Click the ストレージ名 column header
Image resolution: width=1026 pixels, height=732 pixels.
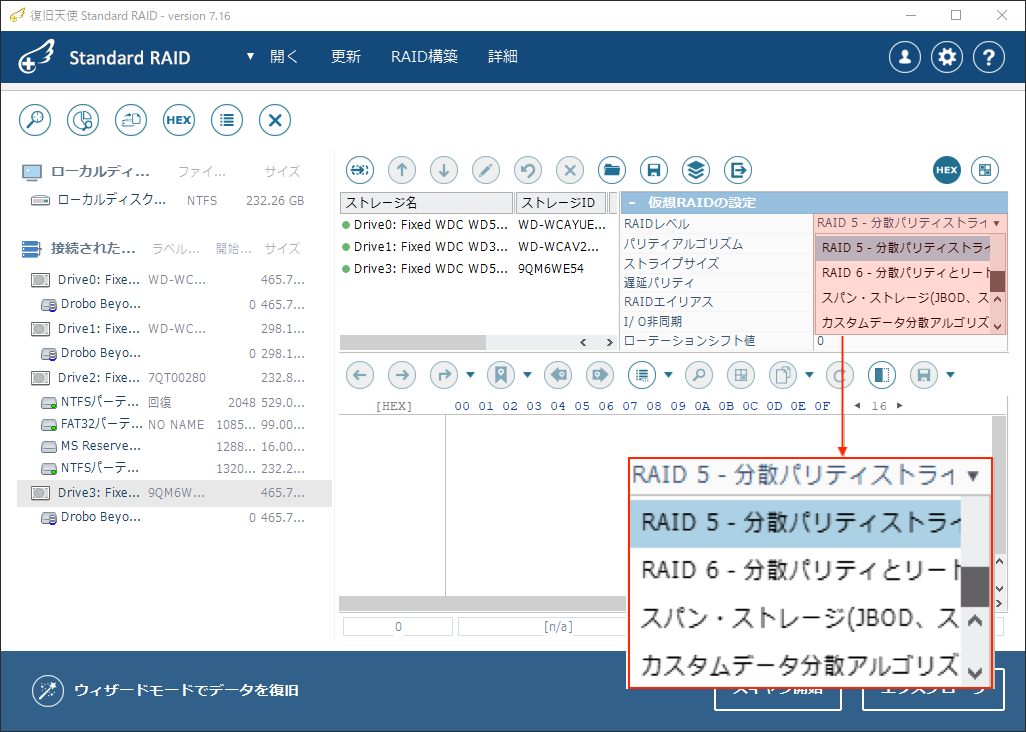[x=427, y=203]
